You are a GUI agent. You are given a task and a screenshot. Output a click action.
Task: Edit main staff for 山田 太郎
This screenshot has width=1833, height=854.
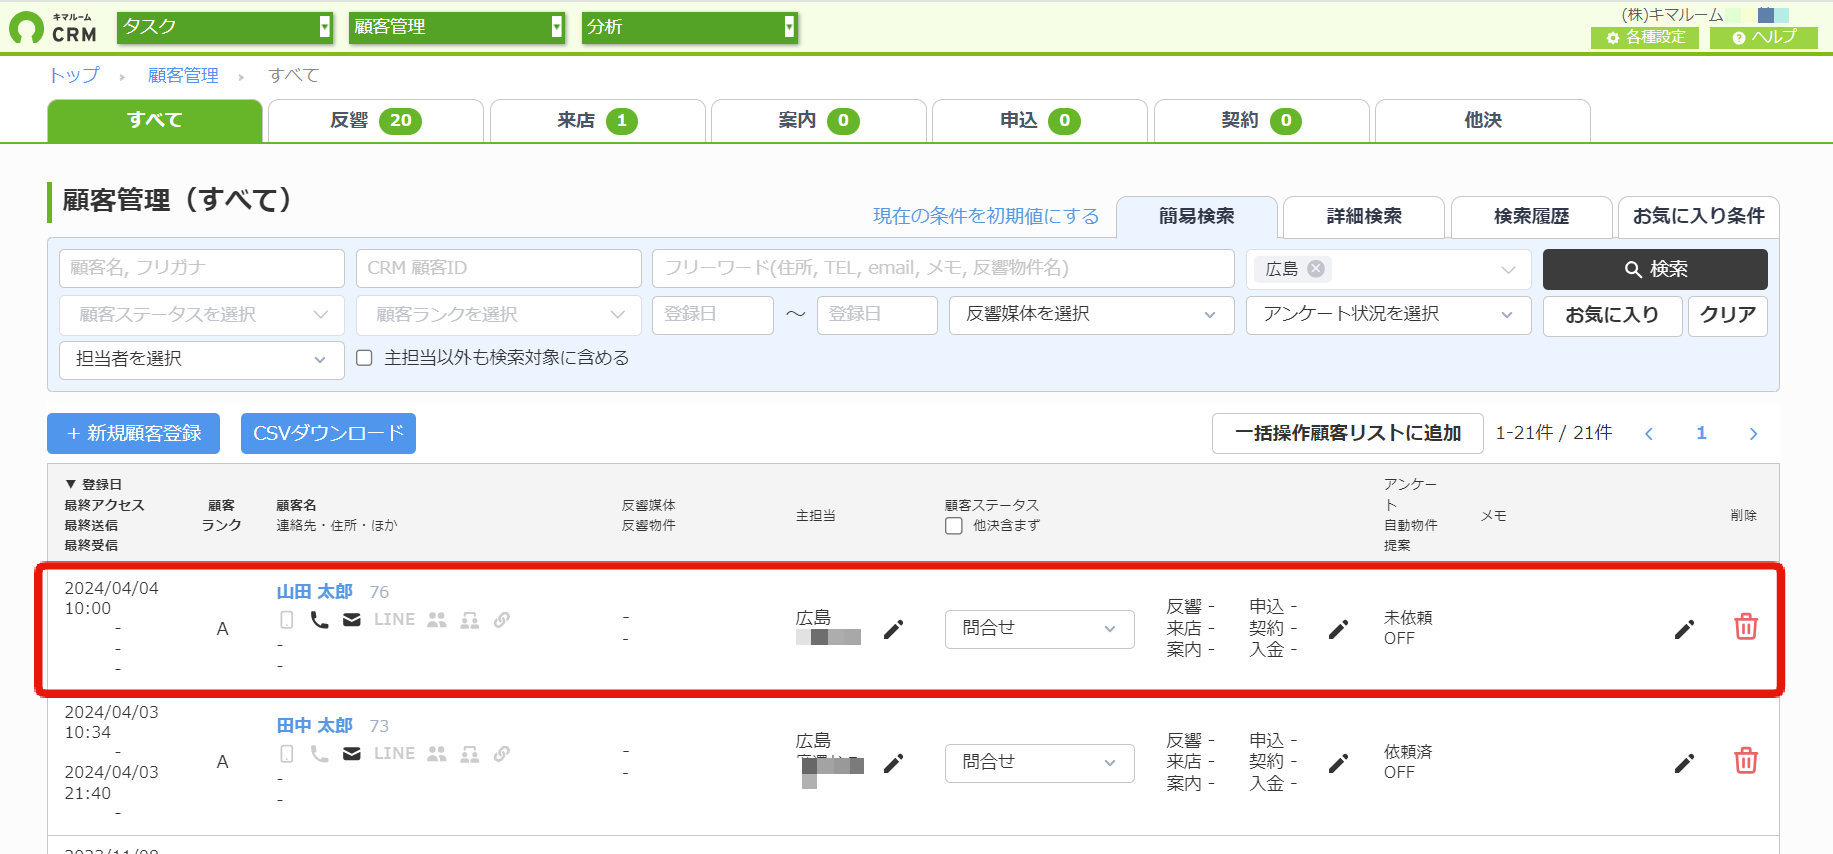[894, 629]
